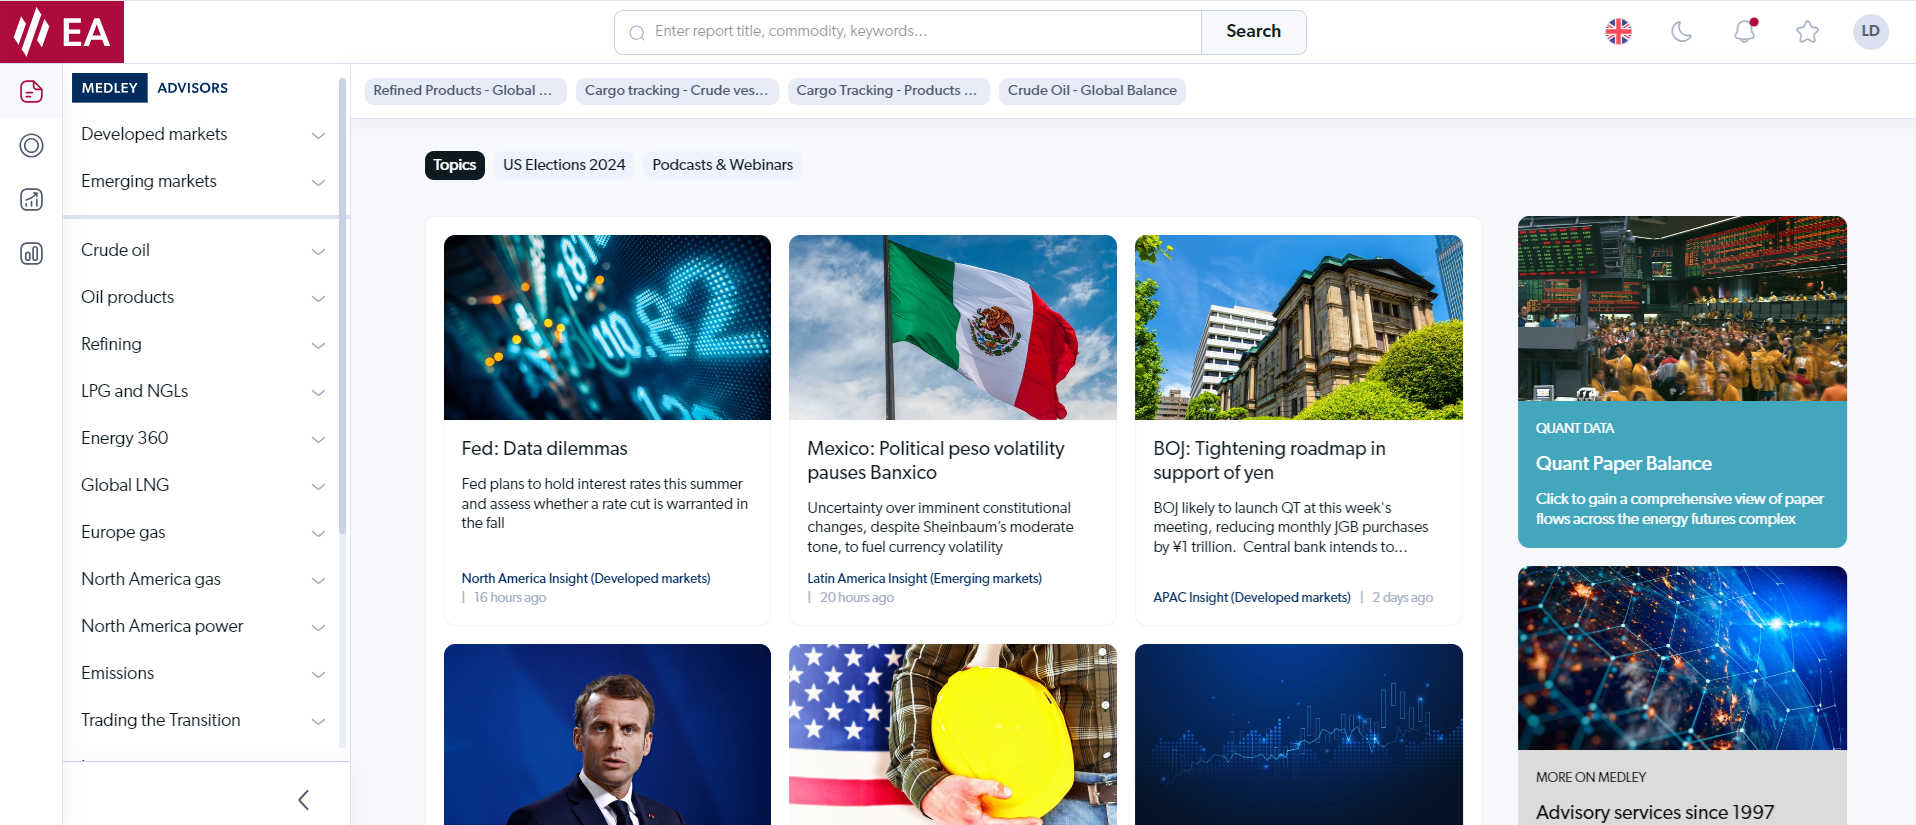Image resolution: width=1916 pixels, height=825 pixels.
Task: Select US Elections 2024 tab
Action: click(564, 165)
